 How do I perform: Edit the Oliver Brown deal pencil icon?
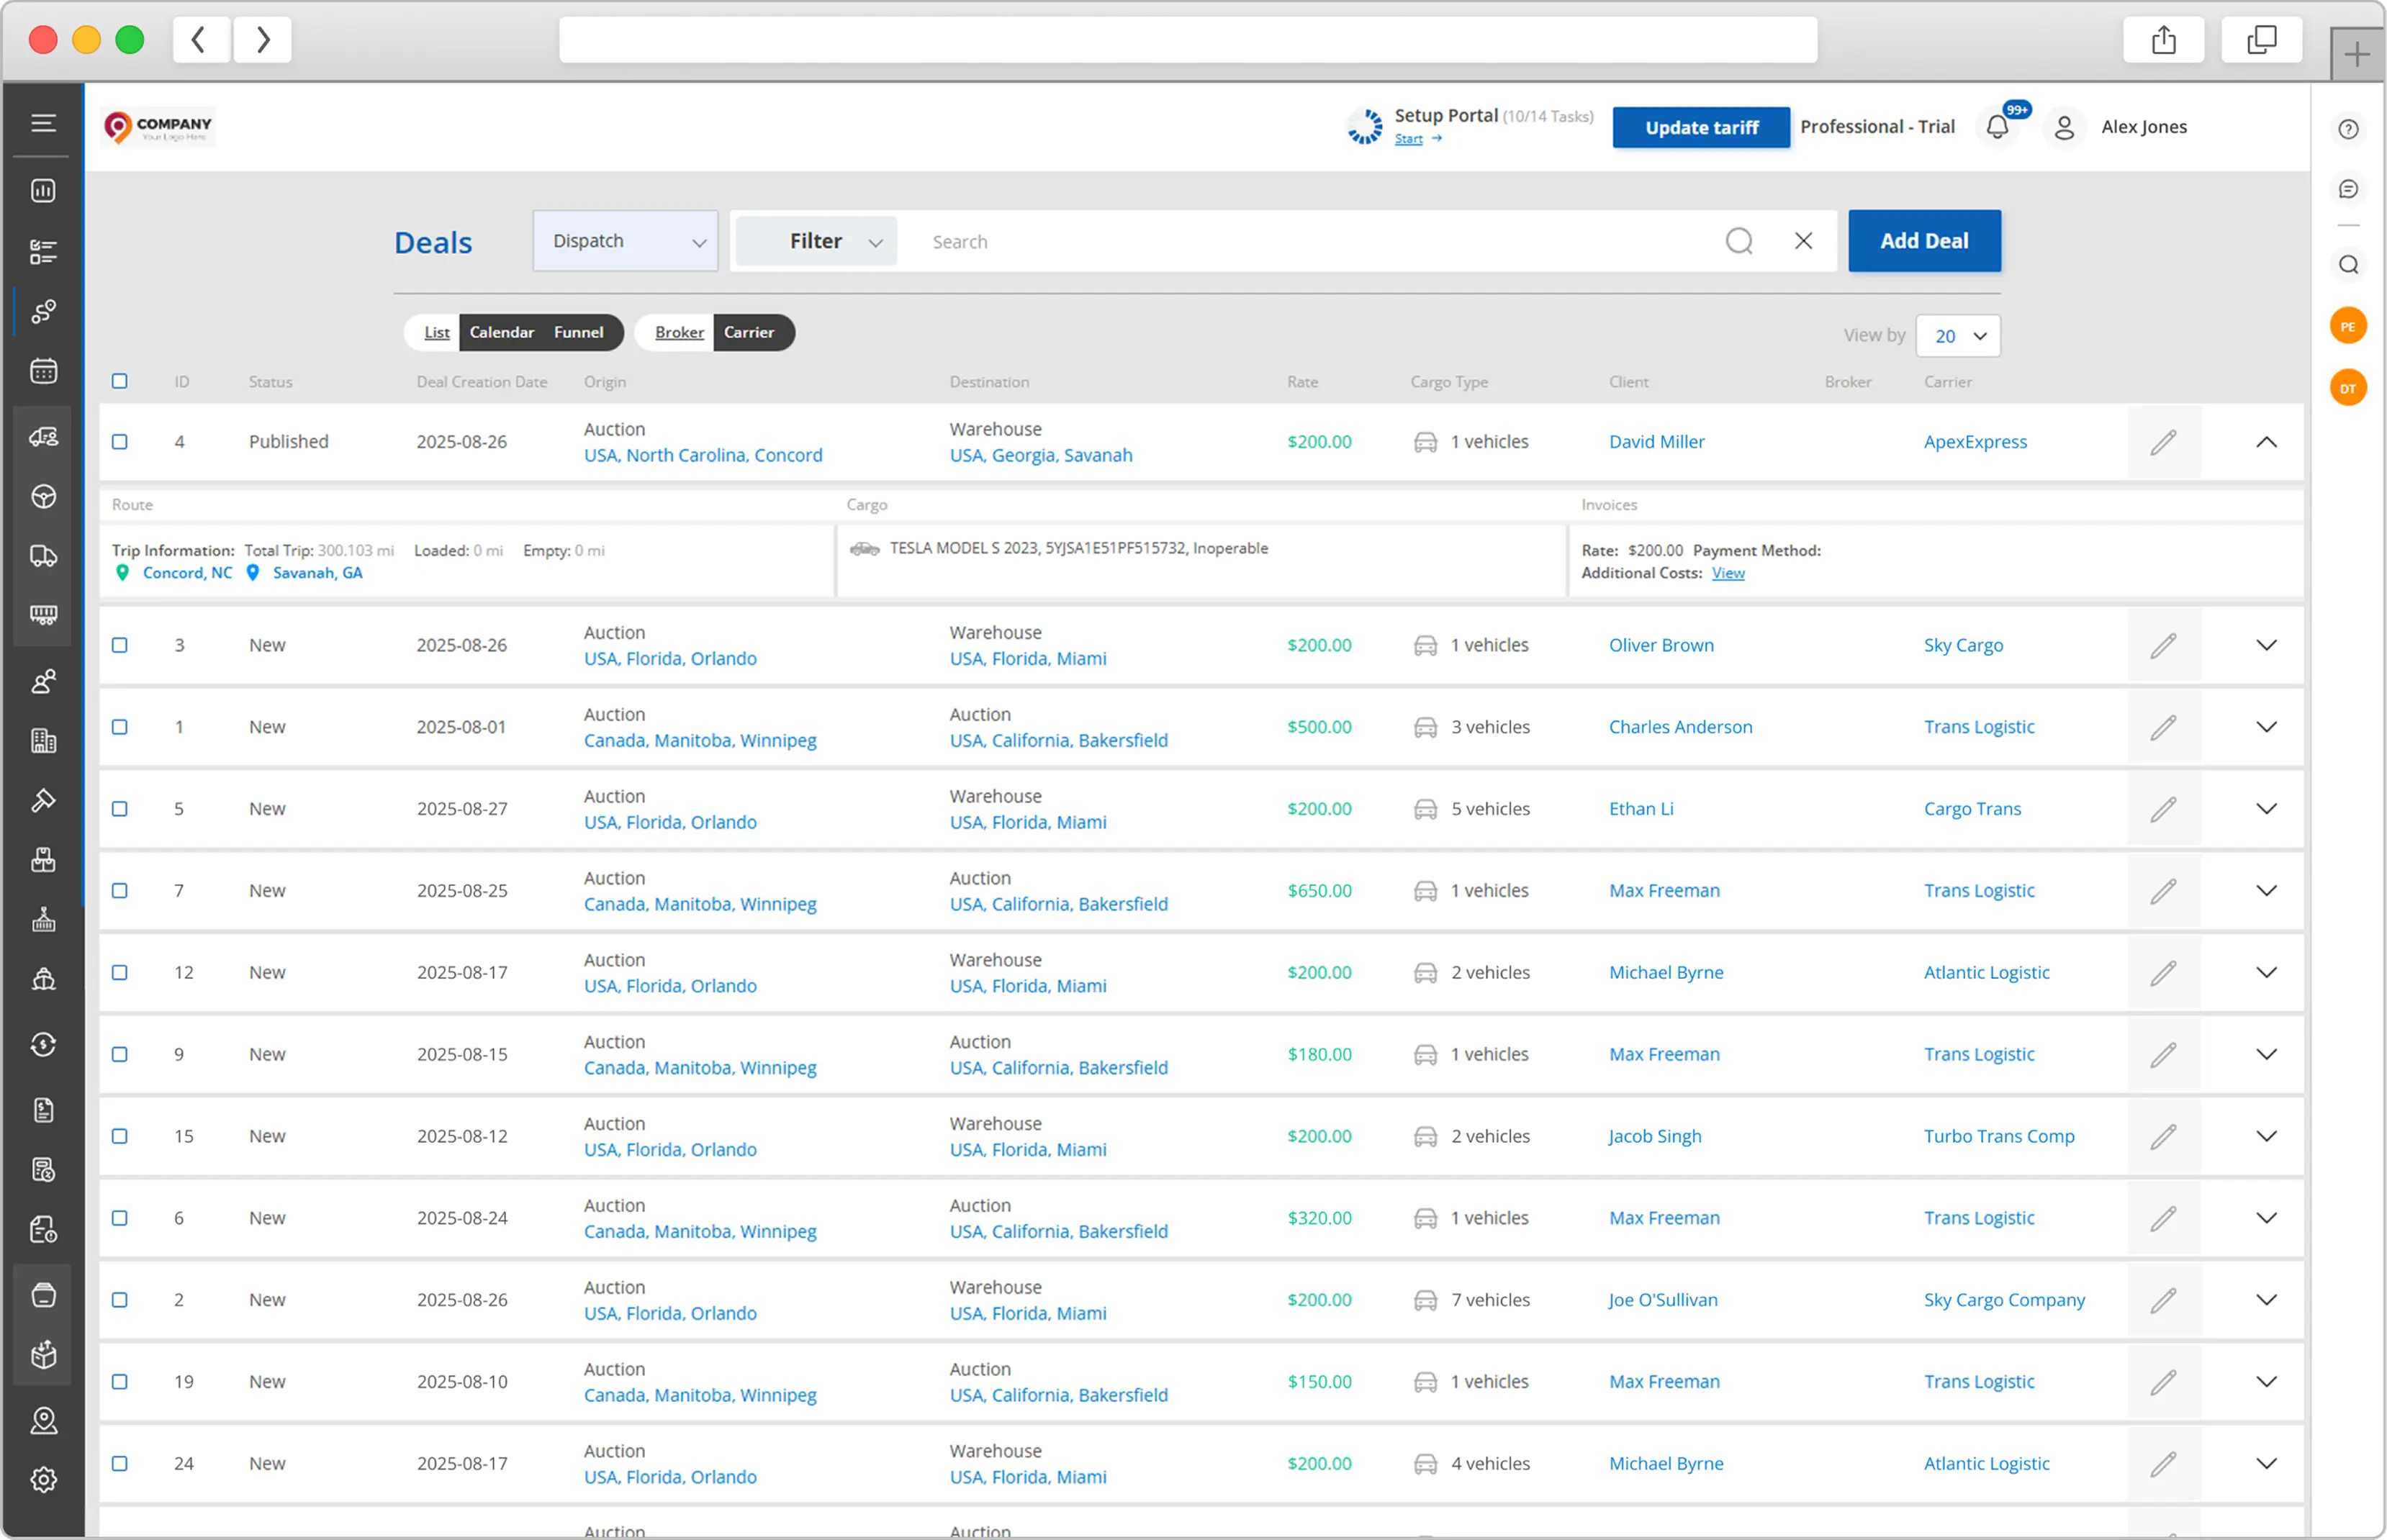2163,646
